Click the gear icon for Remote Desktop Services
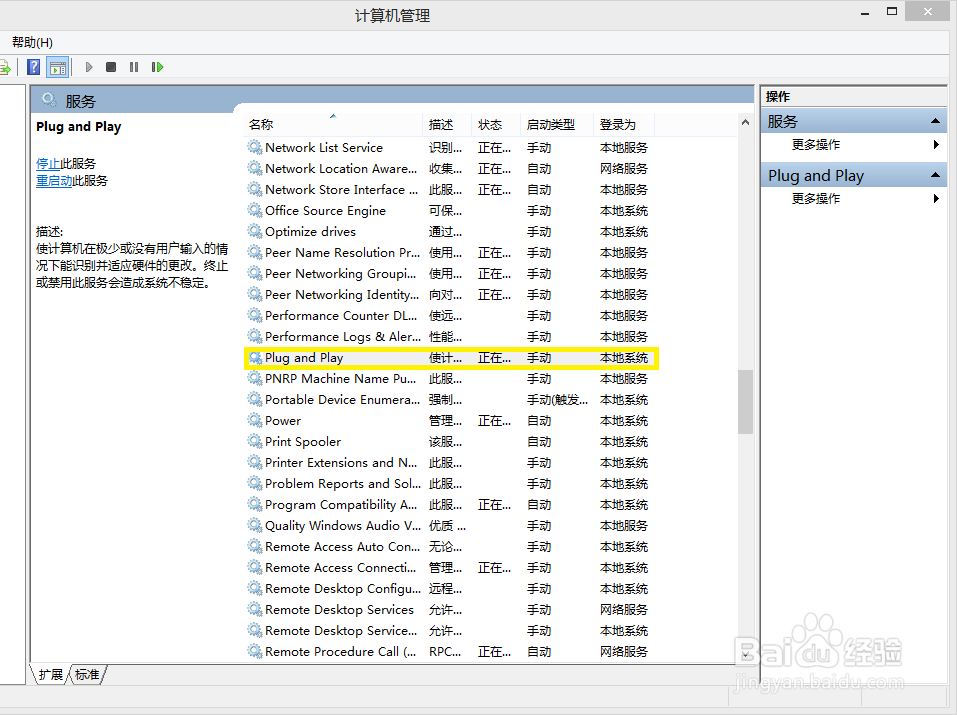Image resolution: width=957 pixels, height=715 pixels. click(x=255, y=609)
